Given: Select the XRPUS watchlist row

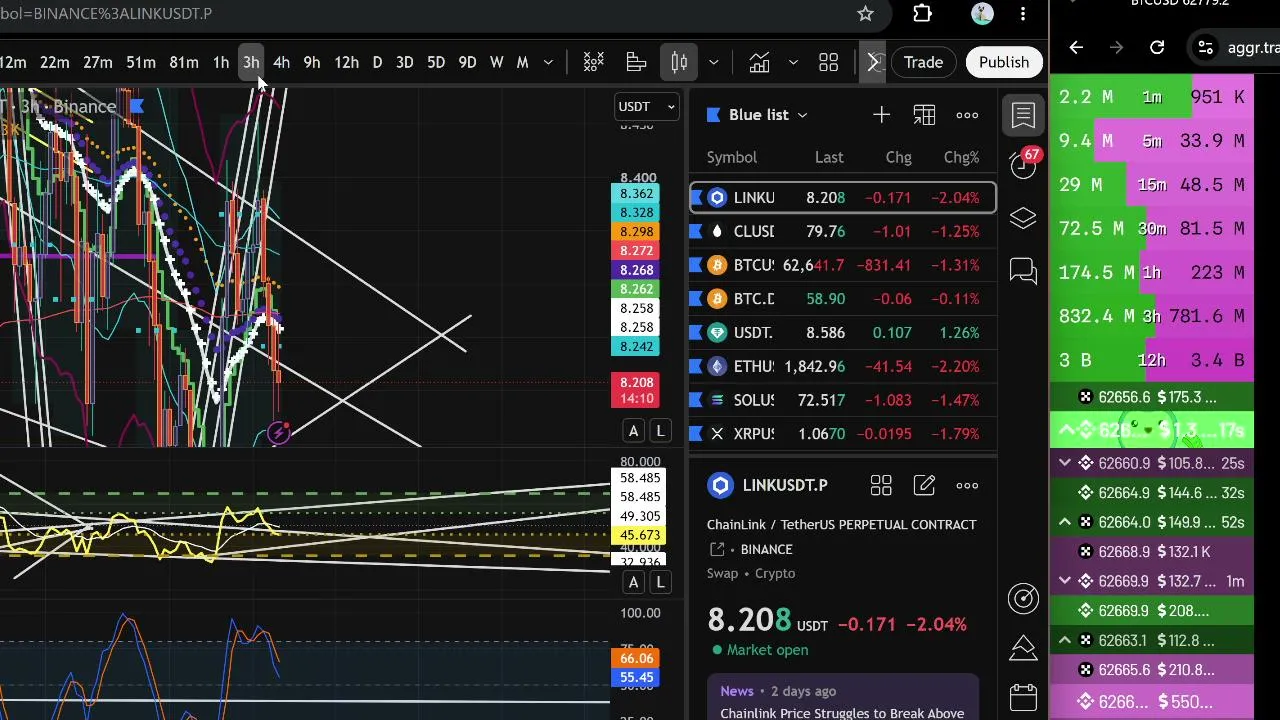Looking at the screenshot, I should click(x=843, y=434).
